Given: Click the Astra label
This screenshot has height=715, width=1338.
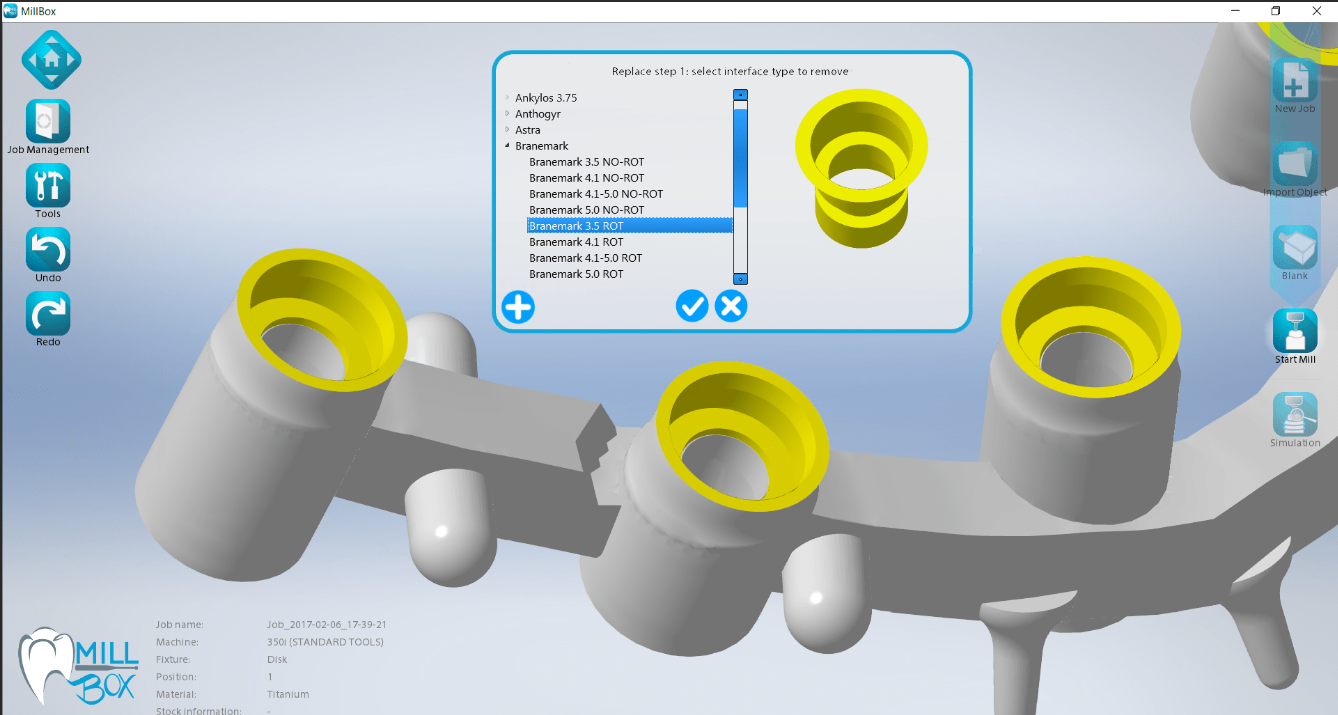Looking at the screenshot, I should pos(528,130).
